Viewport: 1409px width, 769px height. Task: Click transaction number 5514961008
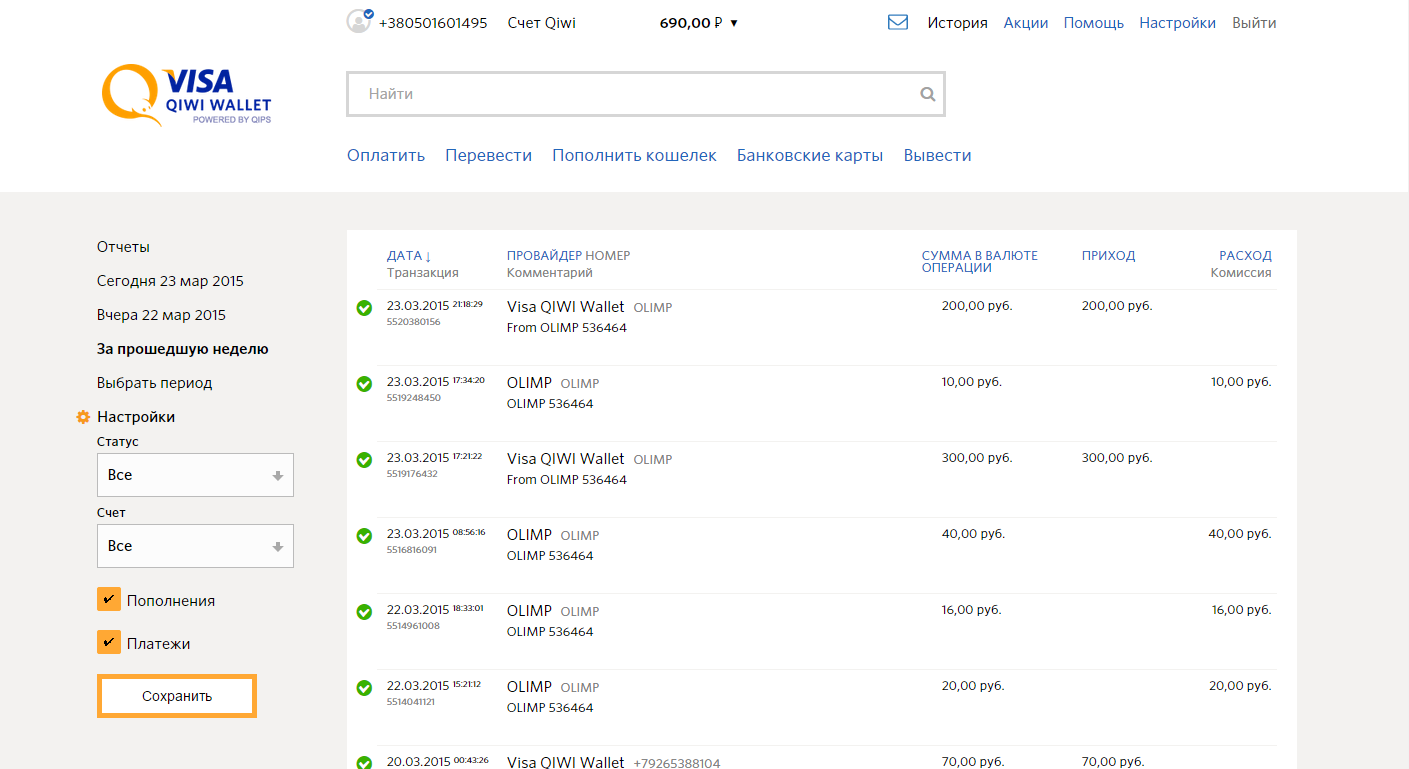(x=413, y=626)
